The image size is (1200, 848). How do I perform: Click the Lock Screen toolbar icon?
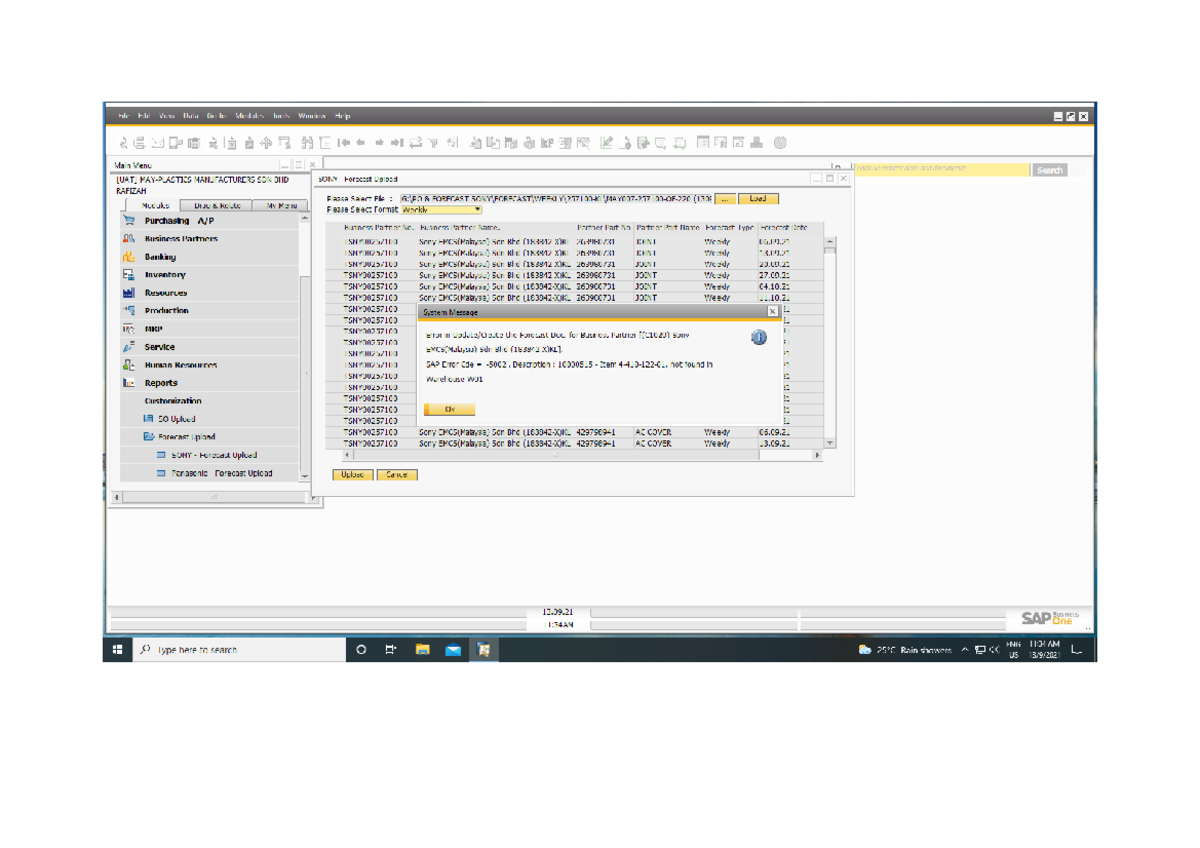coord(531,141)
